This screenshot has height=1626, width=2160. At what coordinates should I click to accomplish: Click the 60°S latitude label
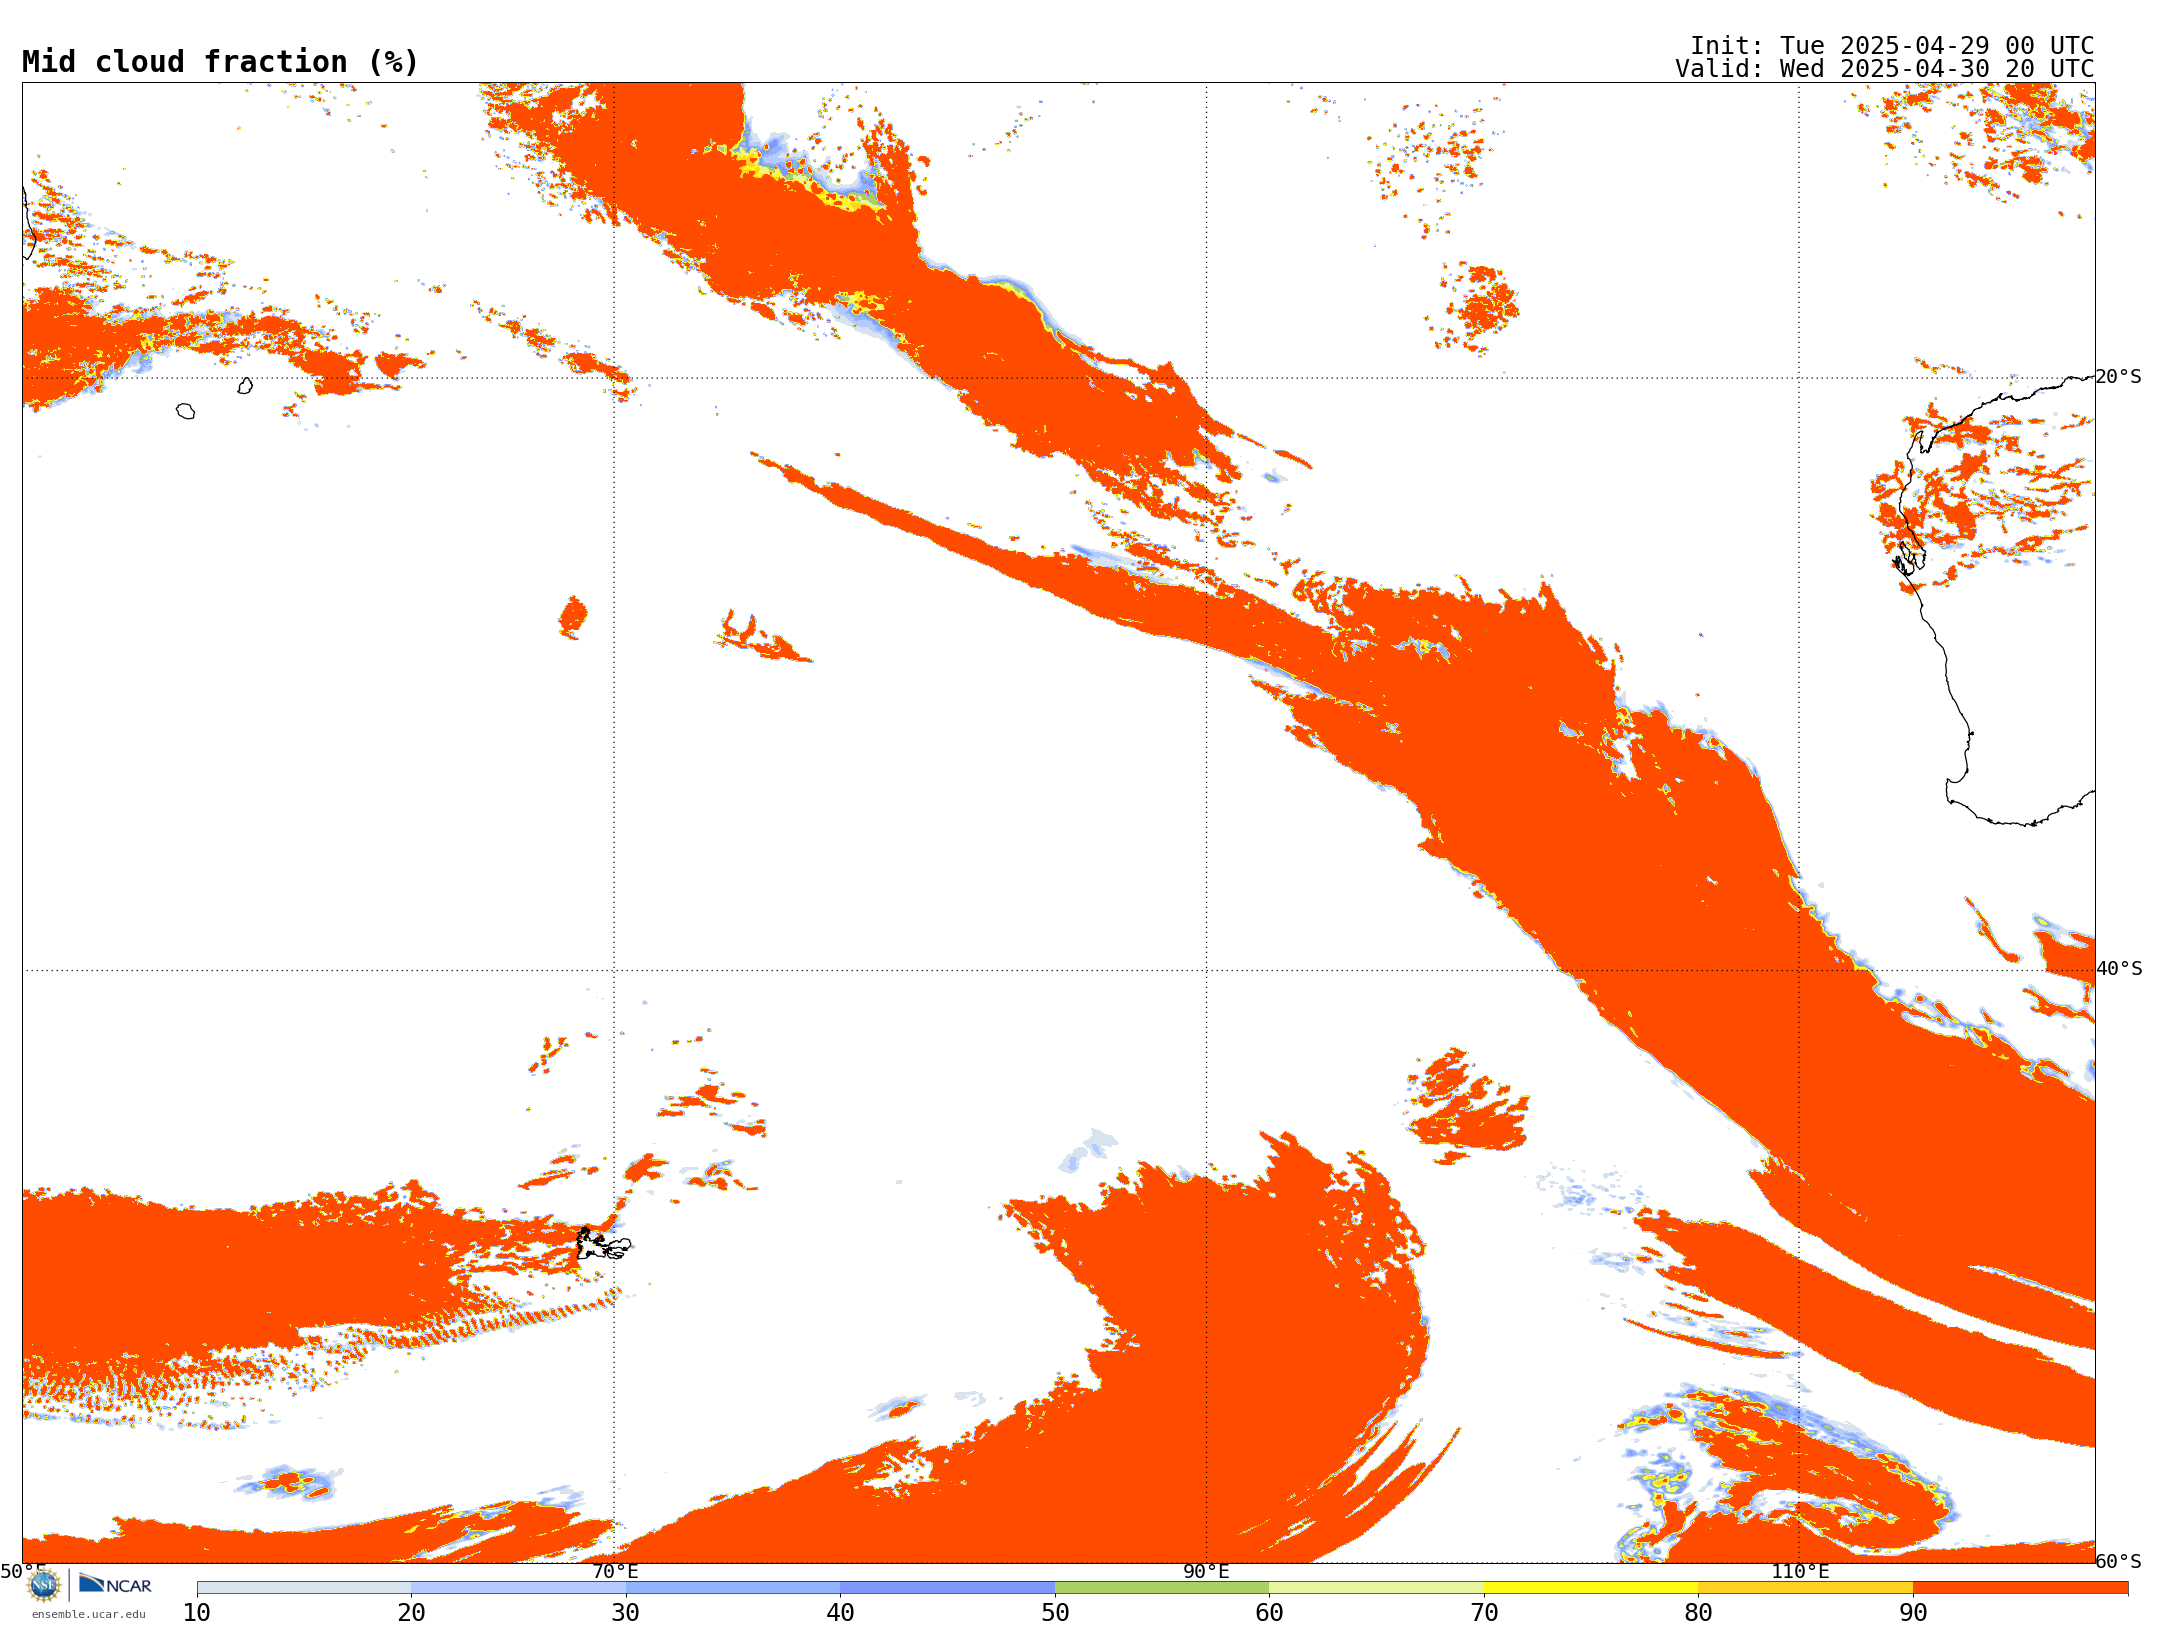click(x=2119, y=1561)
